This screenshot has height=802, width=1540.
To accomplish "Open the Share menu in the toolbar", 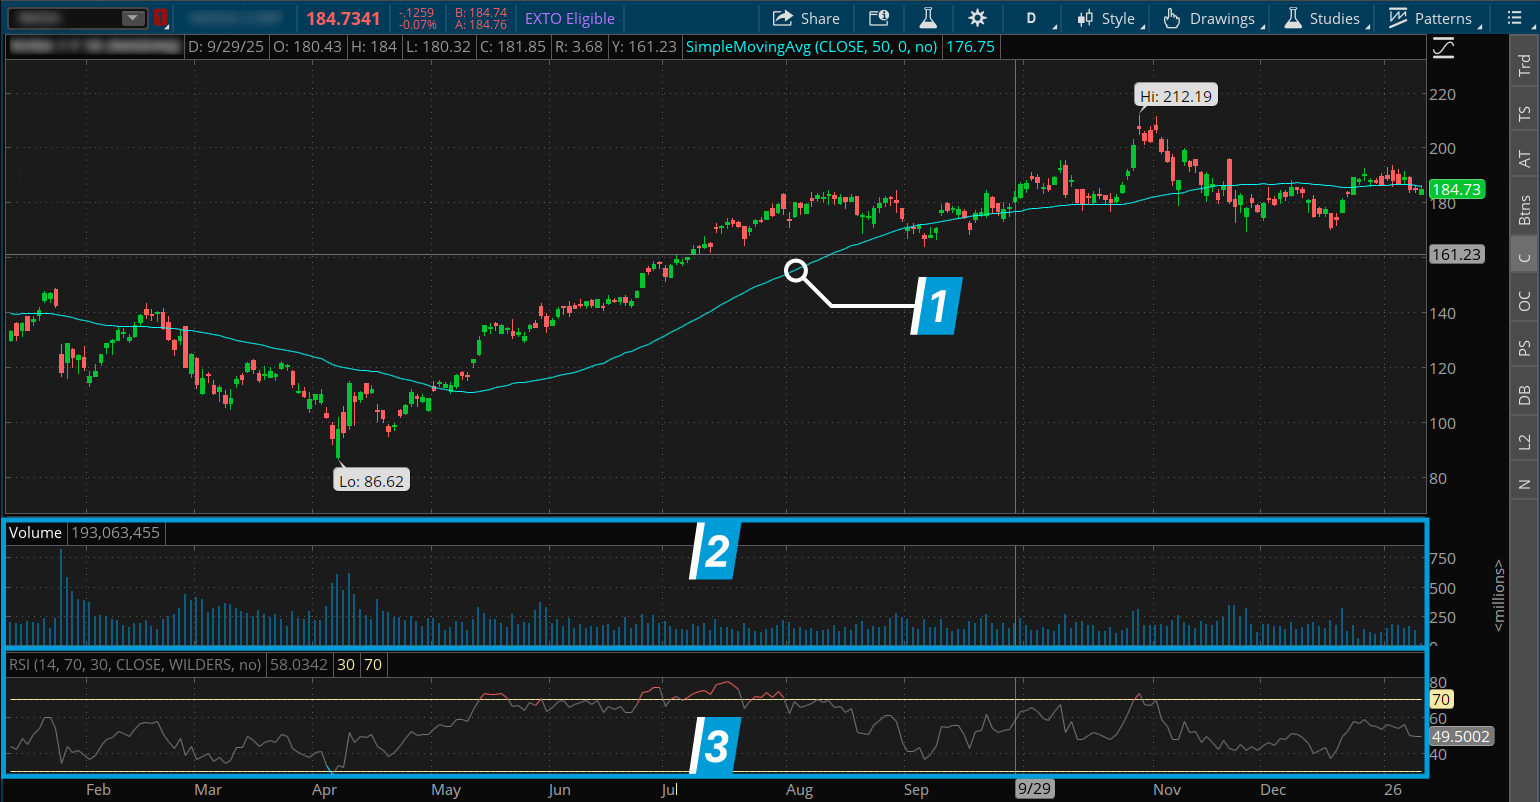I will [x=806, y=17].
